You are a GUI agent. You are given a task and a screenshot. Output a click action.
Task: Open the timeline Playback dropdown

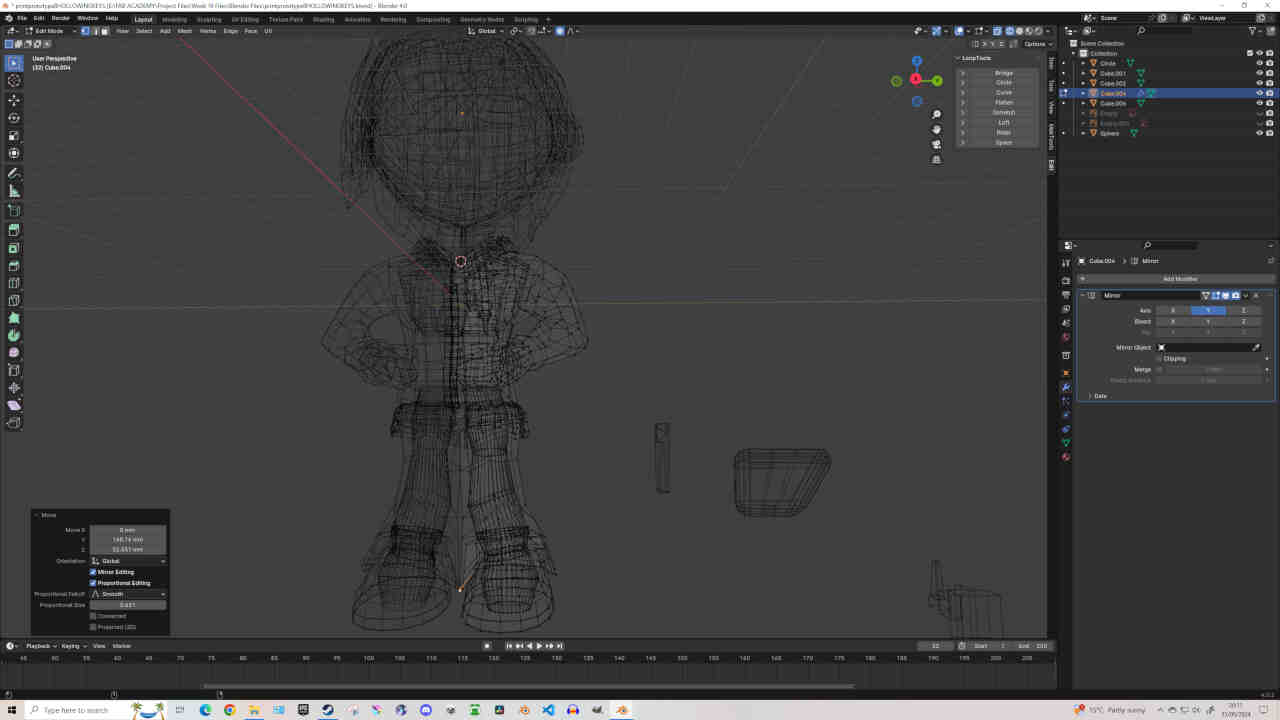(x=39, y=646)
